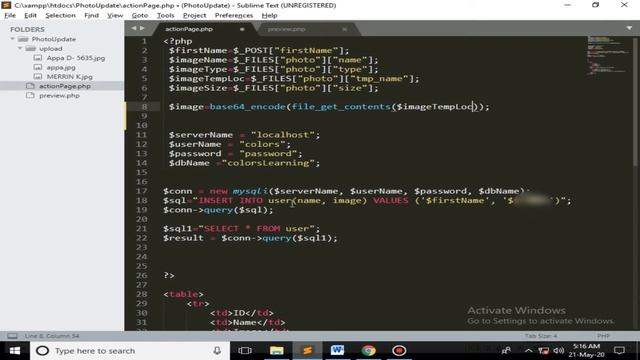This screenshot has width=640, height=360.
Task: Open the Edit menu
Action: (x=30, y=15)
